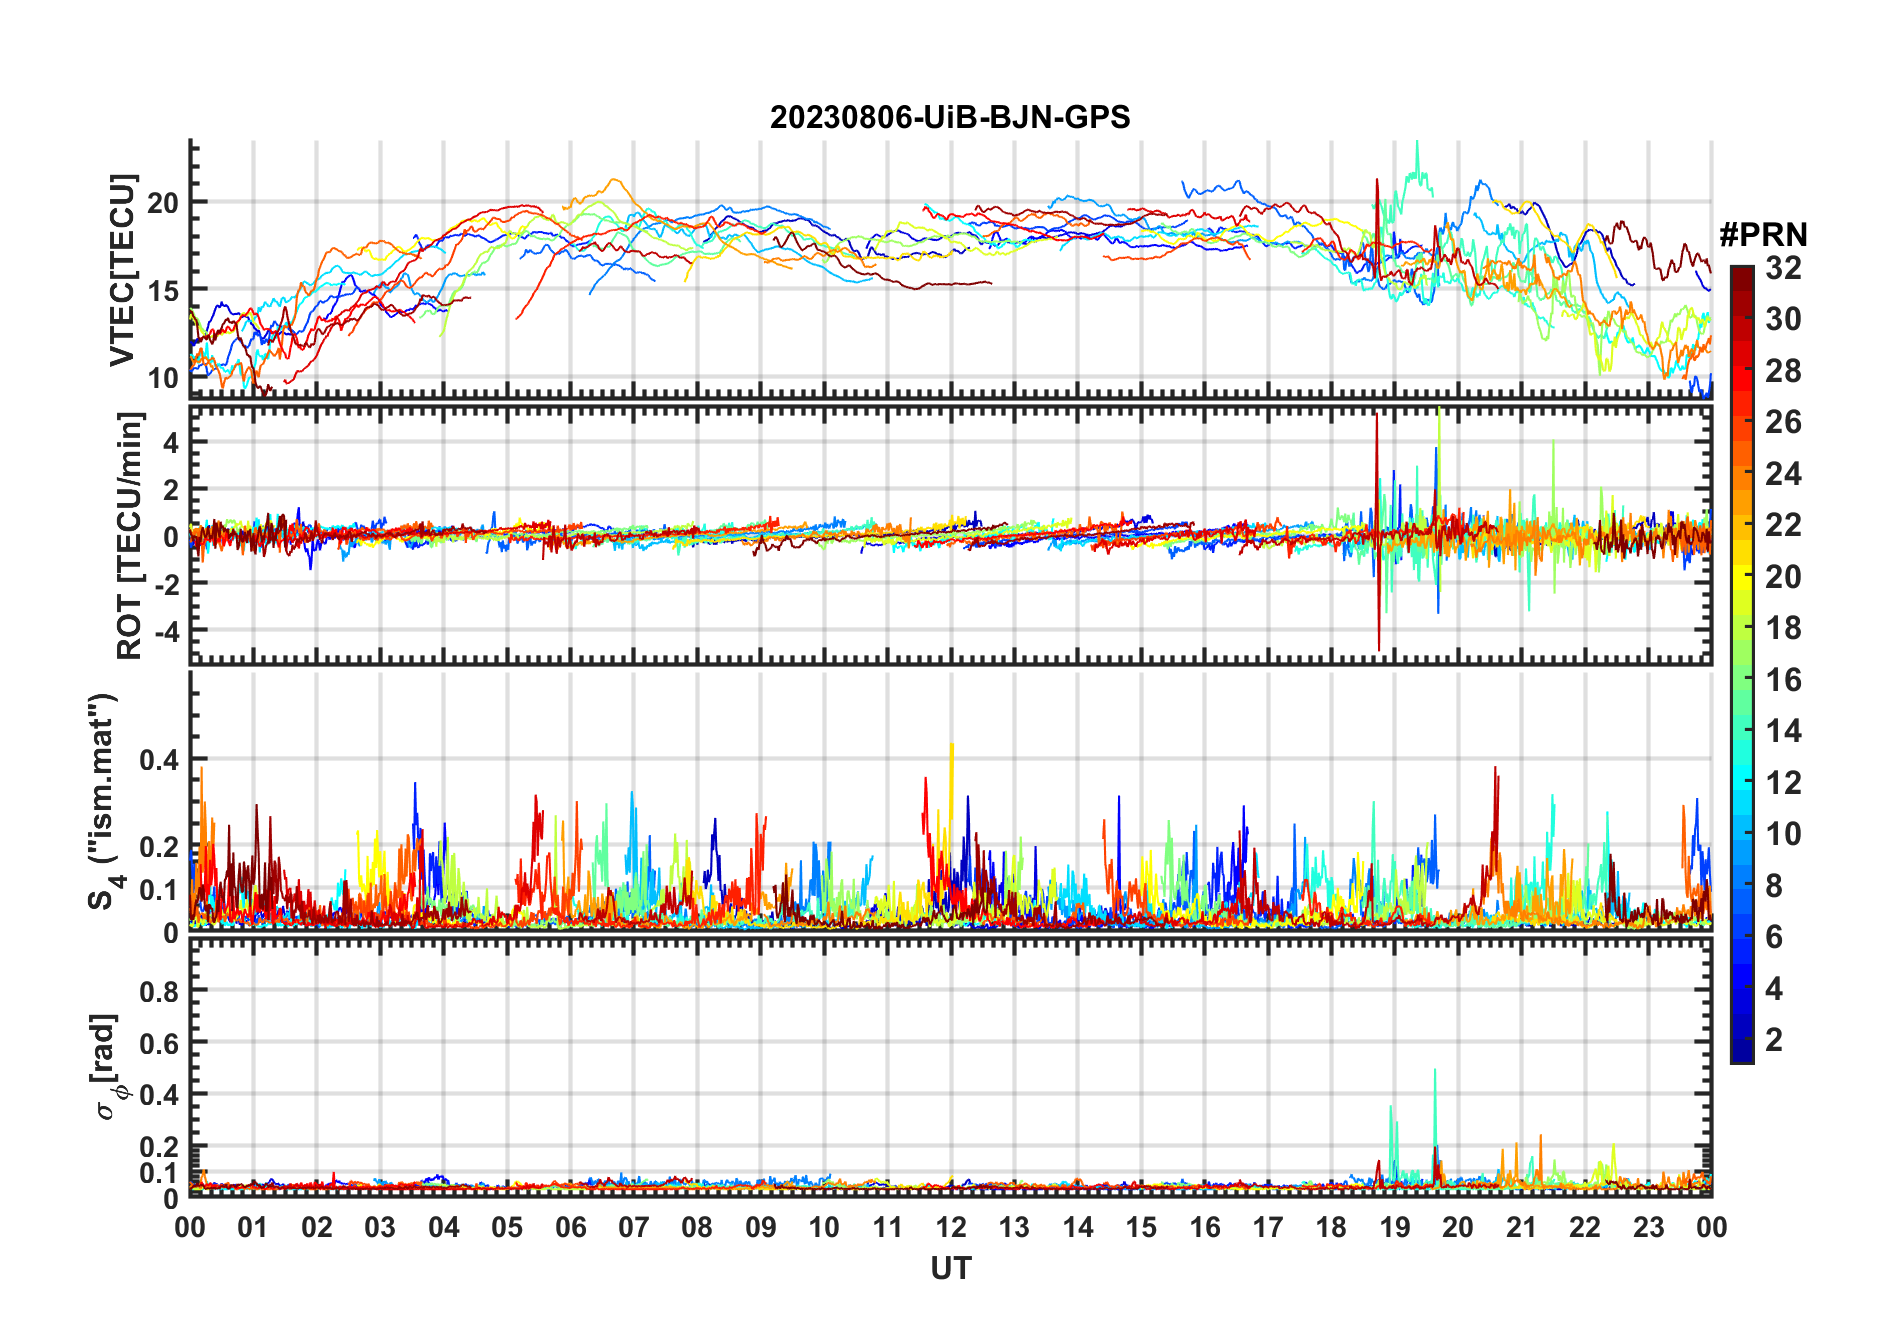The height and width of the screenshot is (1330, 1902).
Task: Click the S4 ("ism.mat") y-axis label
Action: [102, 801]
